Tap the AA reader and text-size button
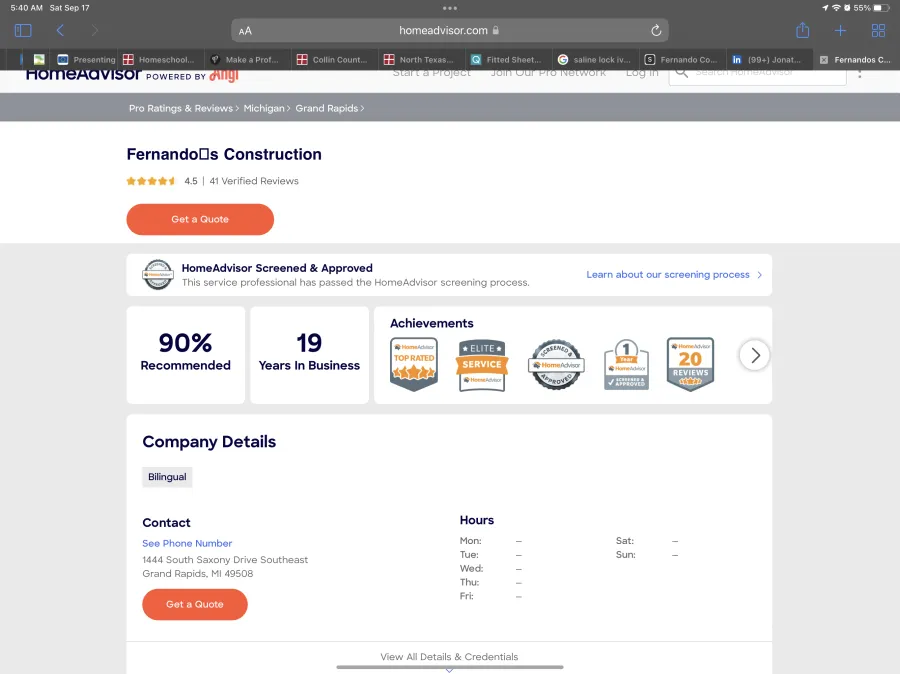The image size is (900, 674). click(245, 31)
